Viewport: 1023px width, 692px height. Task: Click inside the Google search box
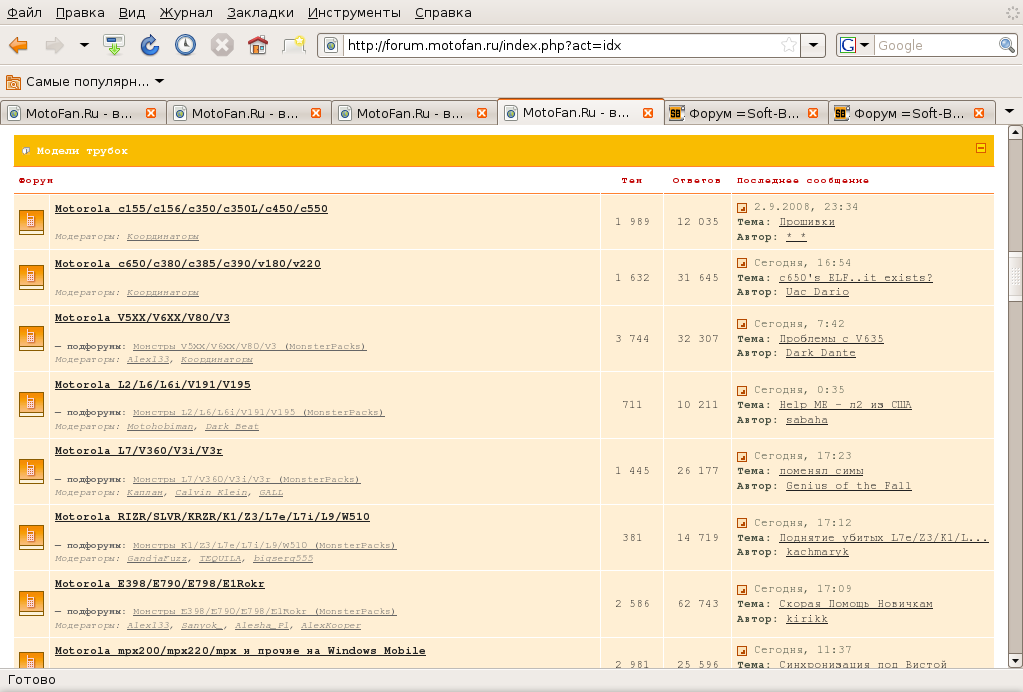[x=935, y=45]
